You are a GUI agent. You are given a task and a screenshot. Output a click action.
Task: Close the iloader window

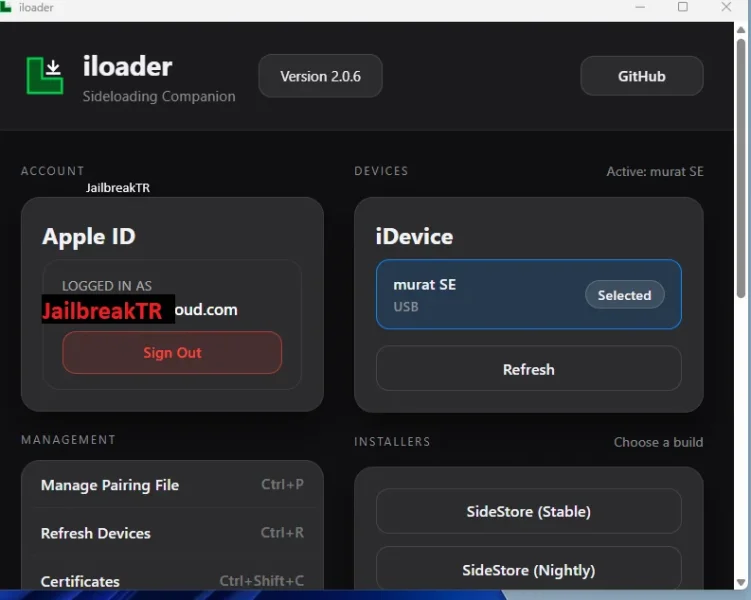coord(727,8)
